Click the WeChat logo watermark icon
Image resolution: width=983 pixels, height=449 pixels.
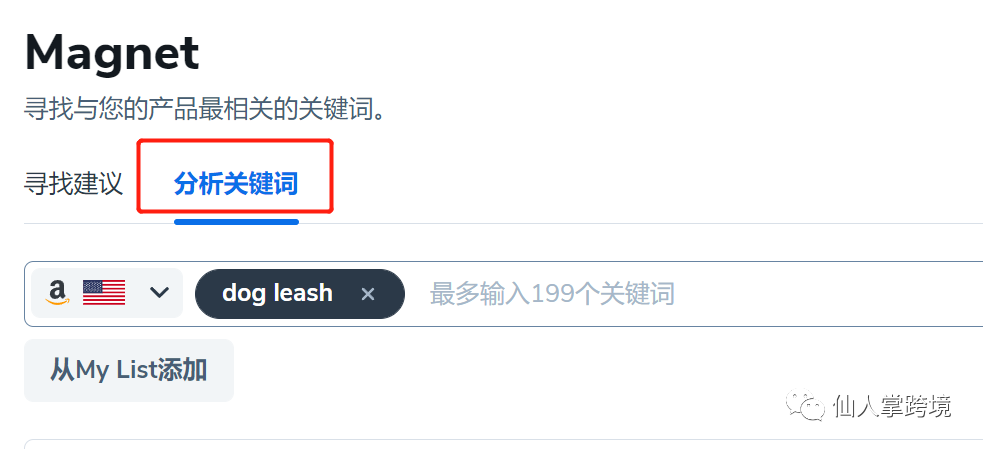point(806,406)
